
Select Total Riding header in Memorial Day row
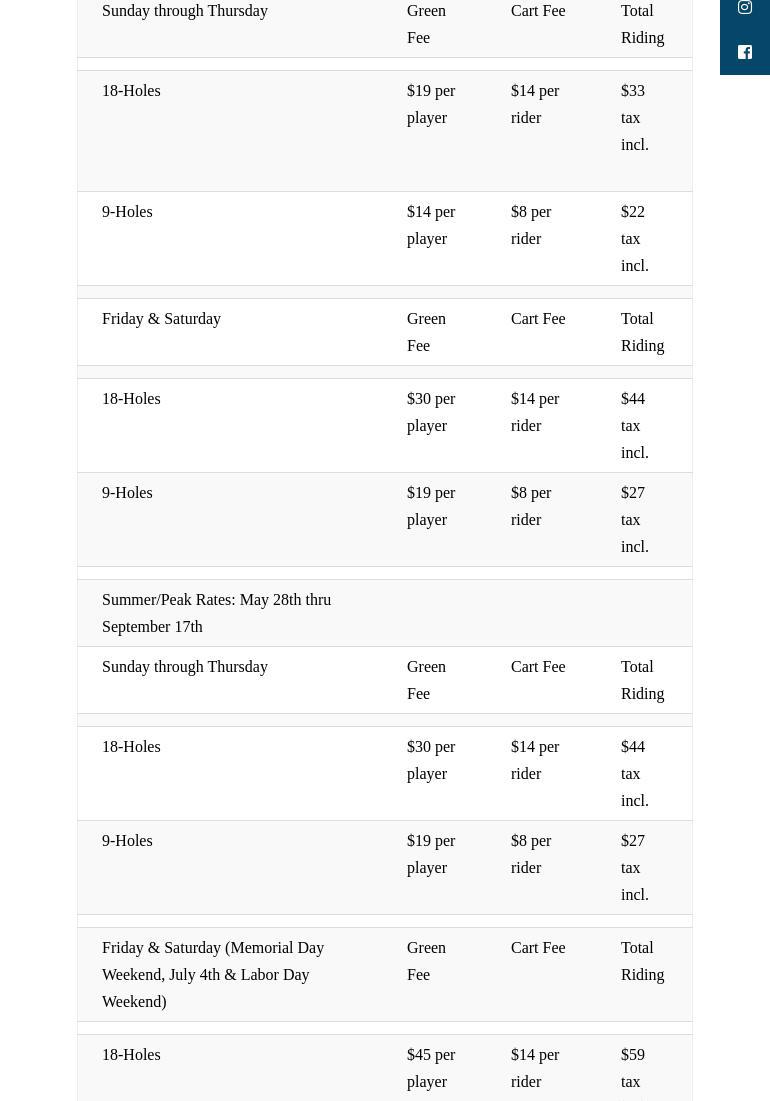pyautogui.click(x=642, y=961)
